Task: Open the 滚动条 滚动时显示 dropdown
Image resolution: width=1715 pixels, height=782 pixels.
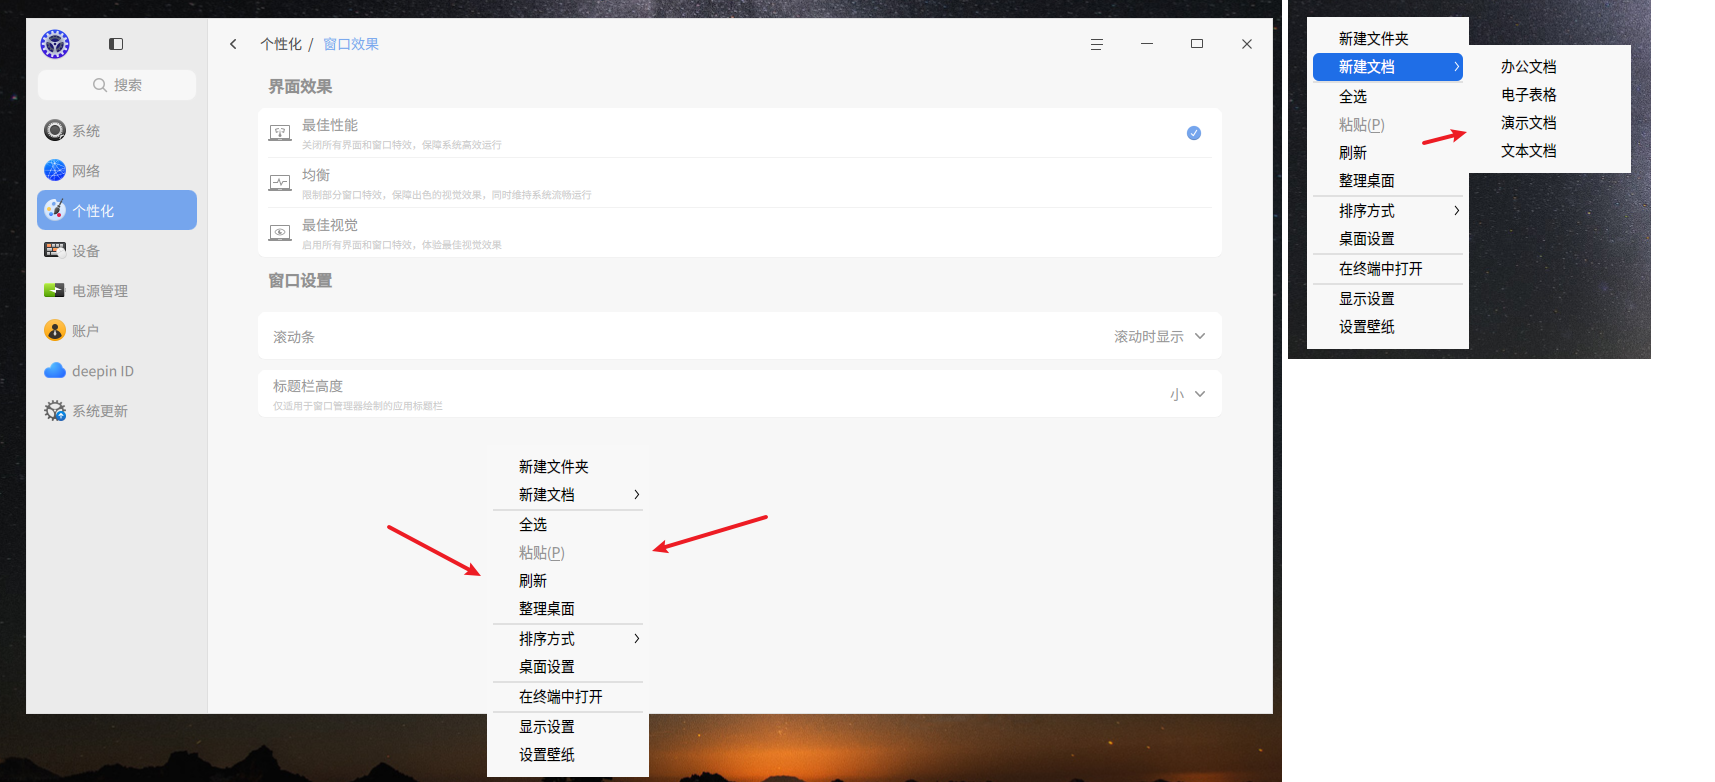Action: 1160,337
